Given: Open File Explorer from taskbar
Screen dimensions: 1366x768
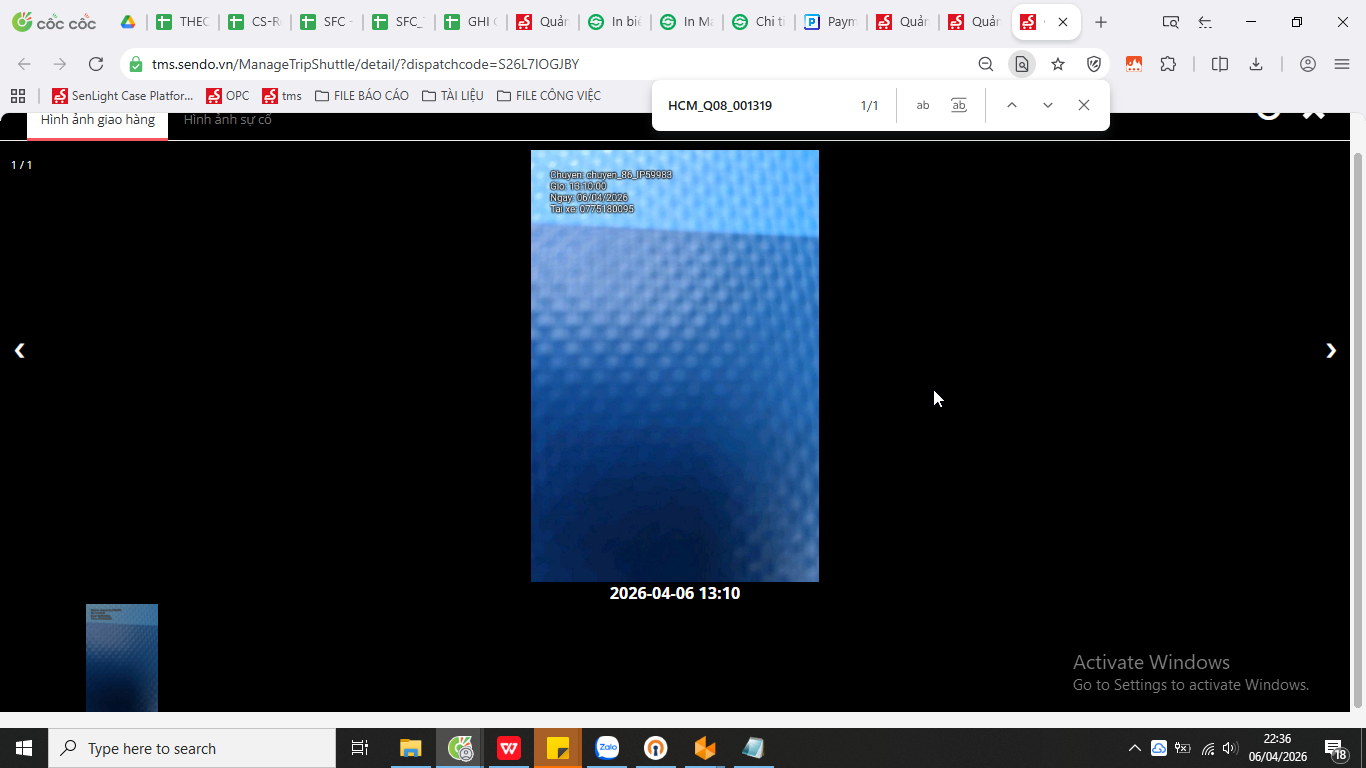Looking at the screenshot, I should tap(411, 748).
